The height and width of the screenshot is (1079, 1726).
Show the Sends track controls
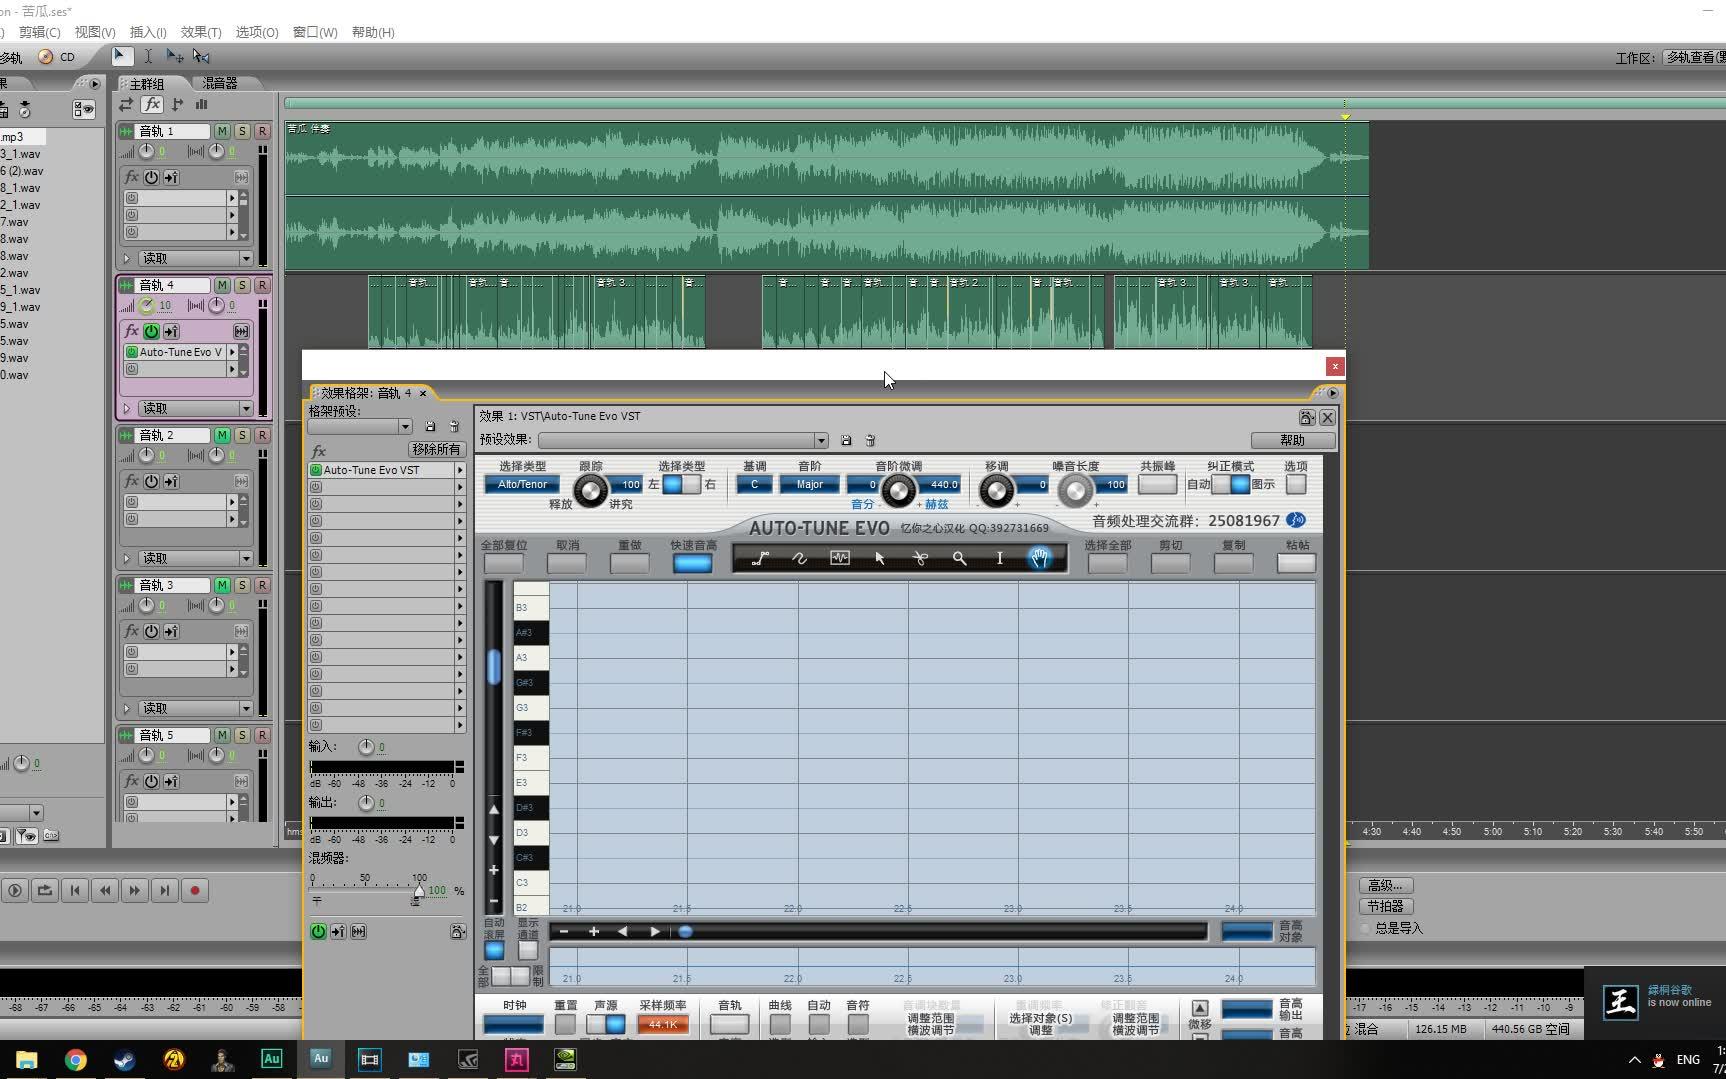pos(178,104)
